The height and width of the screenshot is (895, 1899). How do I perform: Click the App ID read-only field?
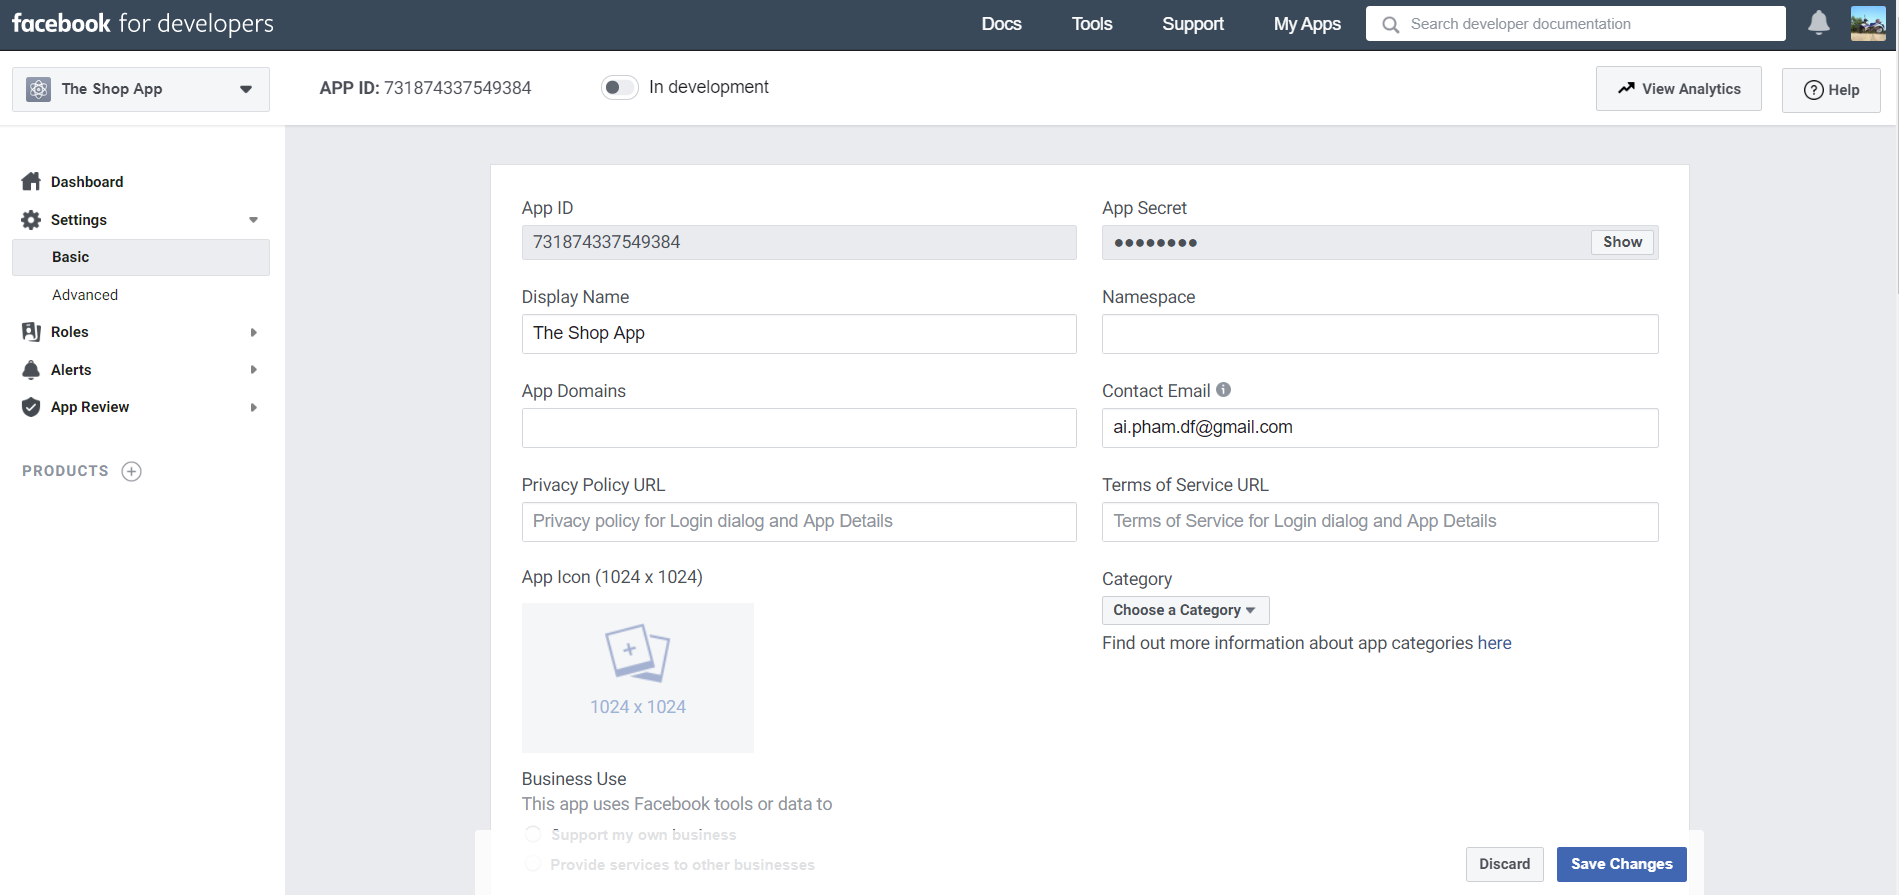pos(799,242)
